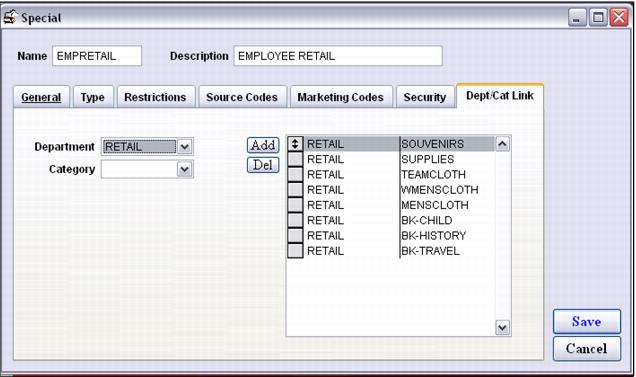This screenshot has height=377, width=636.
Task: Click the WMENSCLOTH category cell
Action: click(x=447, y=190)
